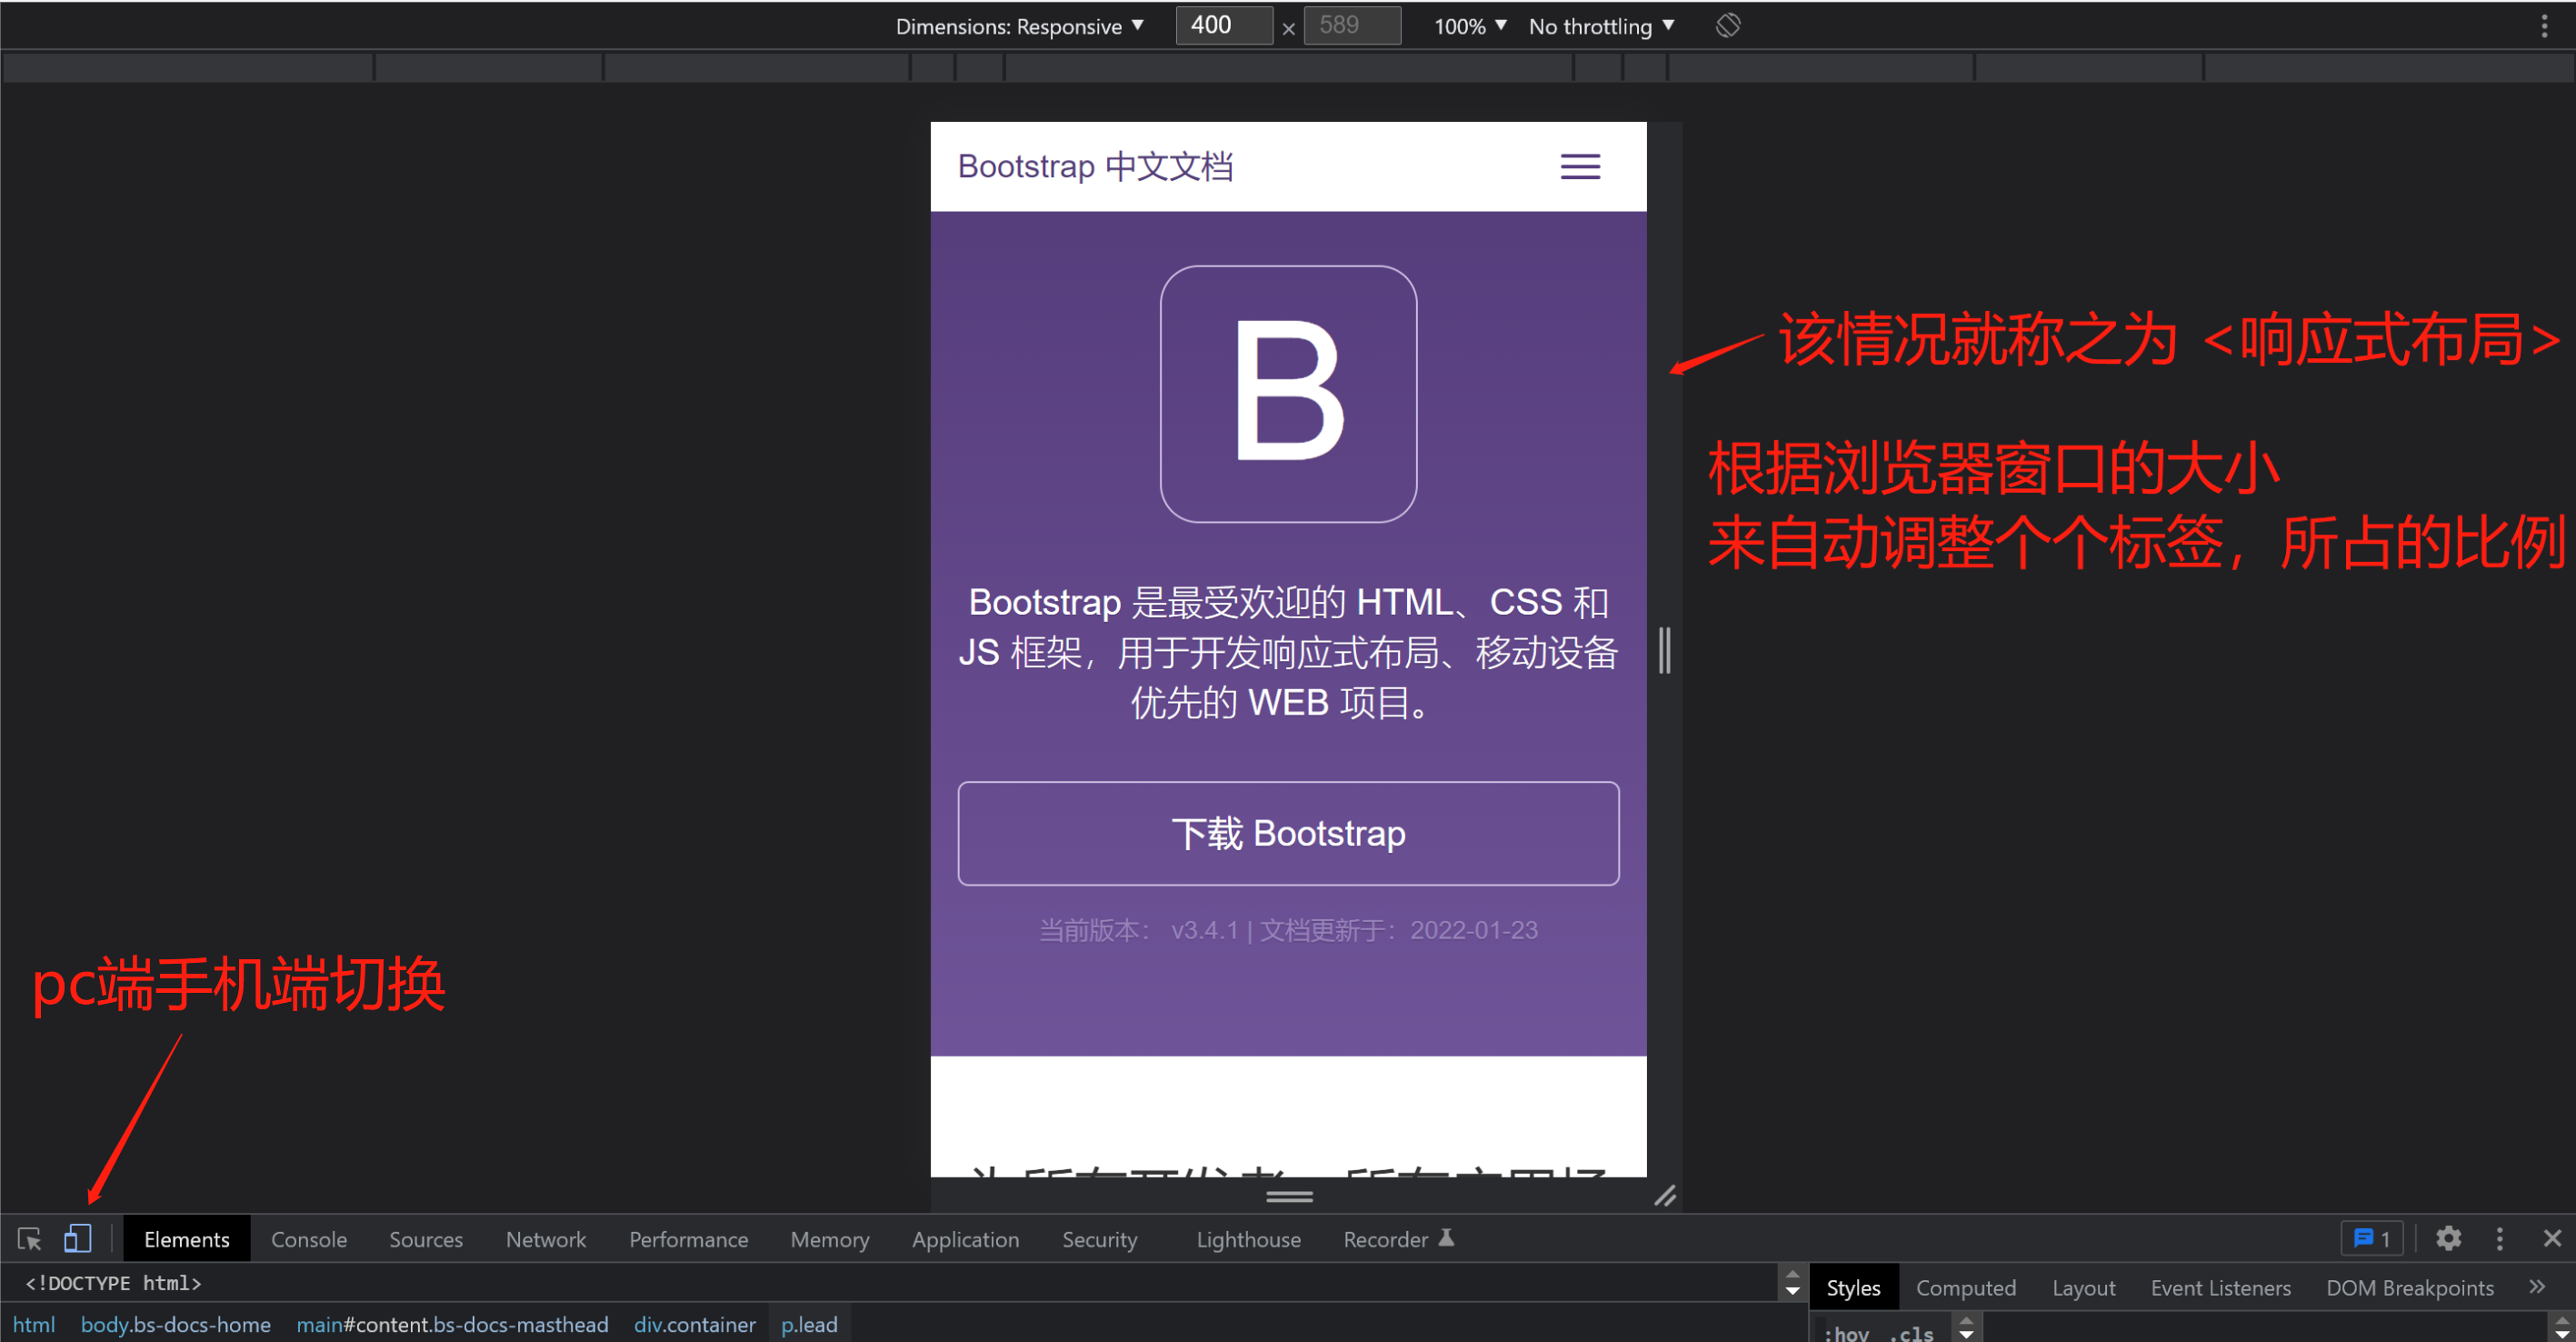Click the Bootstrap 中文文档 brand link

click(1095, 166)
